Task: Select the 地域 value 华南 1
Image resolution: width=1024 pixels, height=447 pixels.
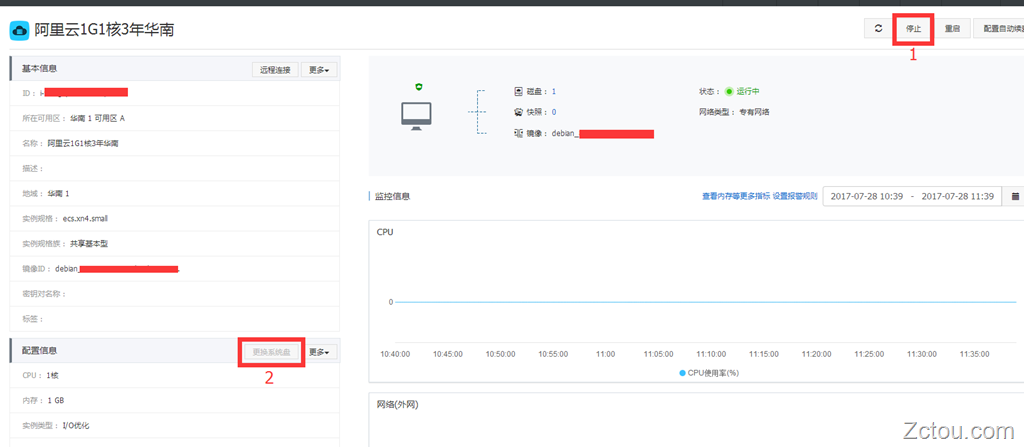Action: 58,193
